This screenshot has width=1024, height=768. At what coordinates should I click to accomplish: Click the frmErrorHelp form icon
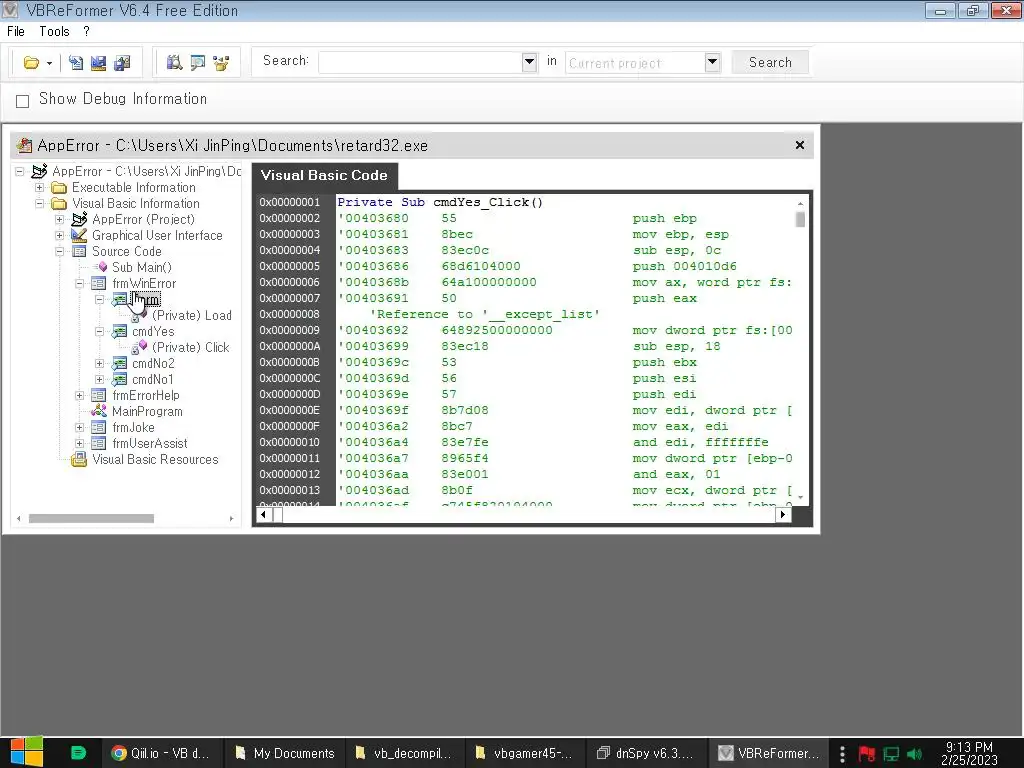pos(99,396)
